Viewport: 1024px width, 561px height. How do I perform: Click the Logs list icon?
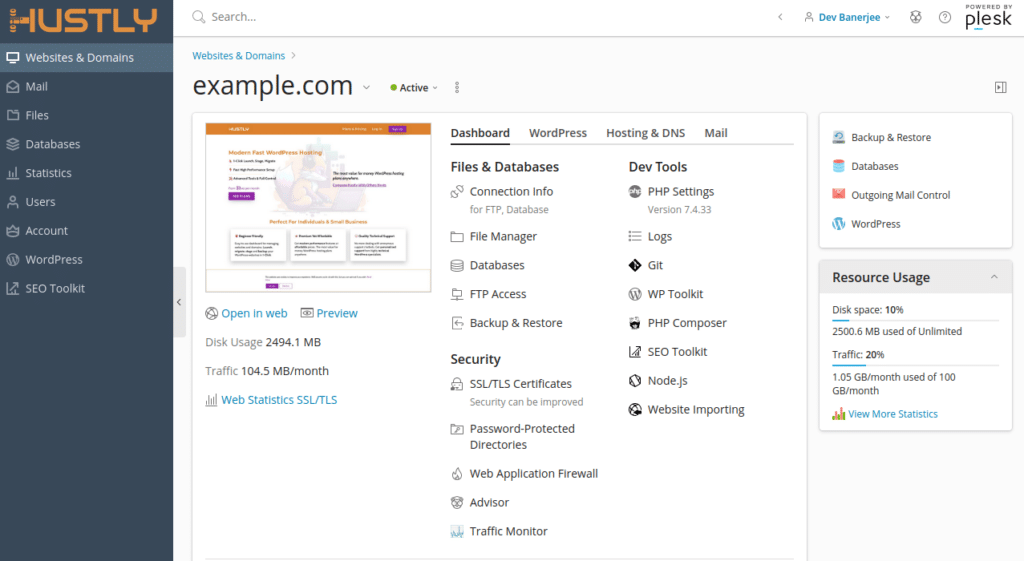(635, 236)
